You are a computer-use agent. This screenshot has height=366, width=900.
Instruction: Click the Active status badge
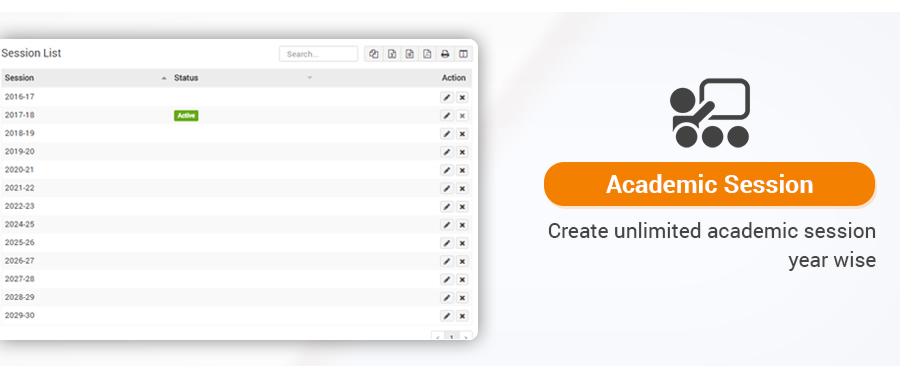click(186, 115)
